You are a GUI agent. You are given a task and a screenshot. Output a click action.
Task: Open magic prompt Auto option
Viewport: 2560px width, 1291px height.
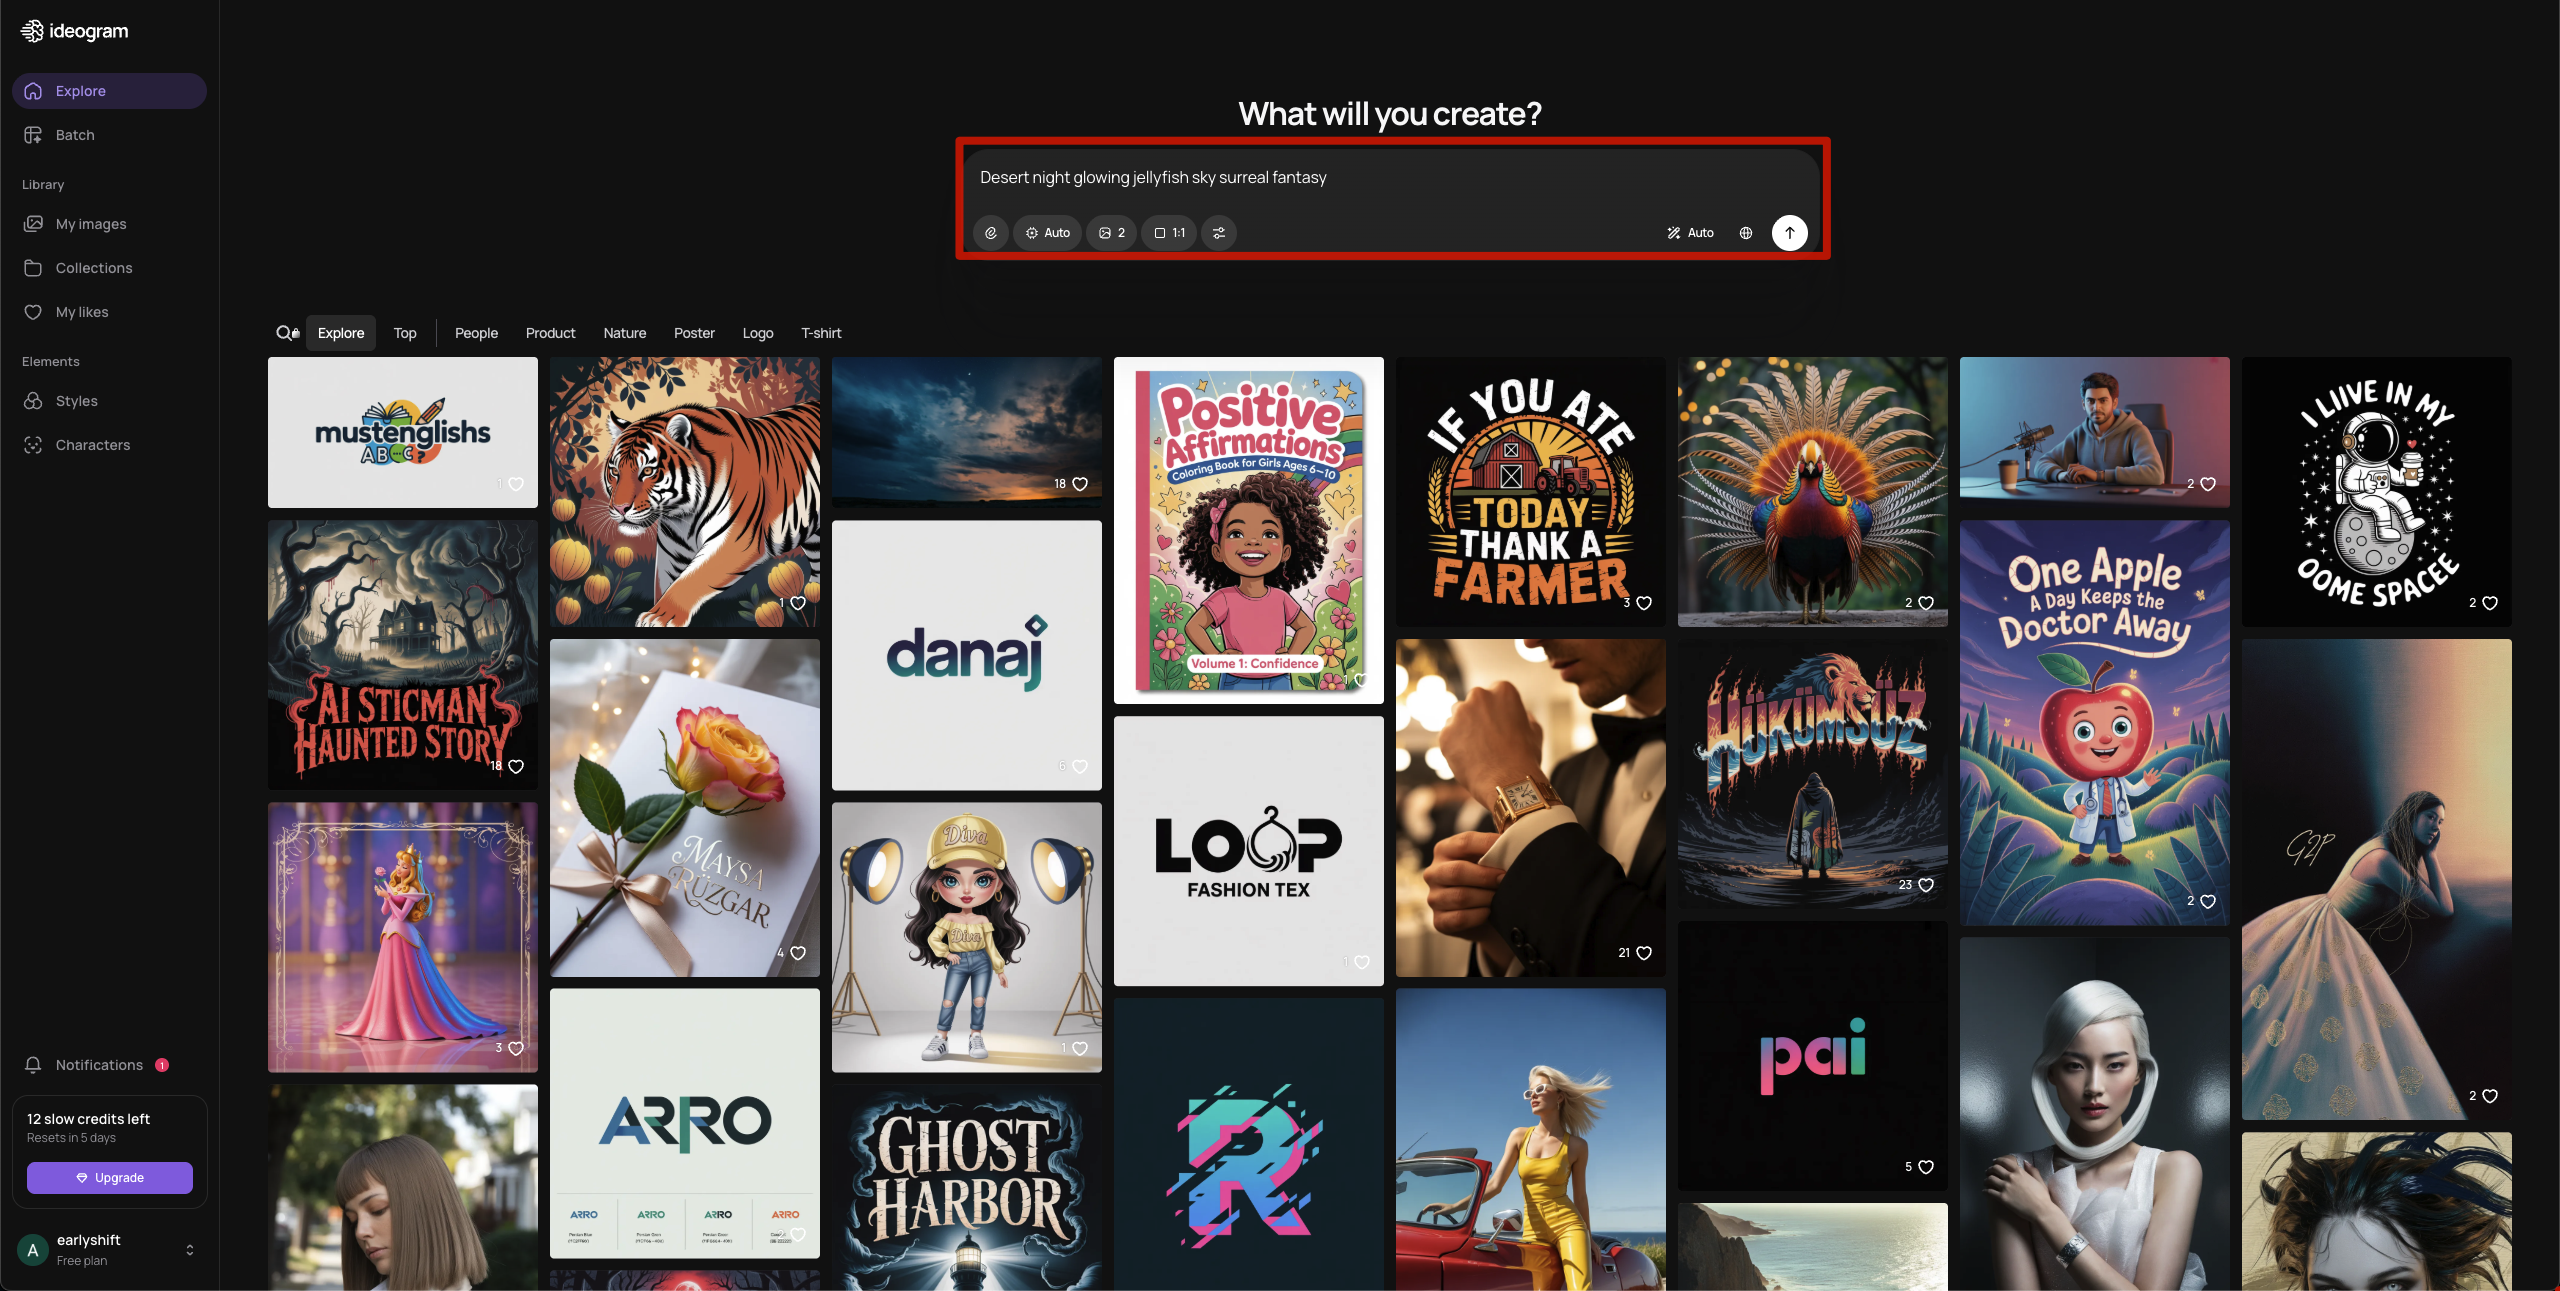pos(1690,233)
